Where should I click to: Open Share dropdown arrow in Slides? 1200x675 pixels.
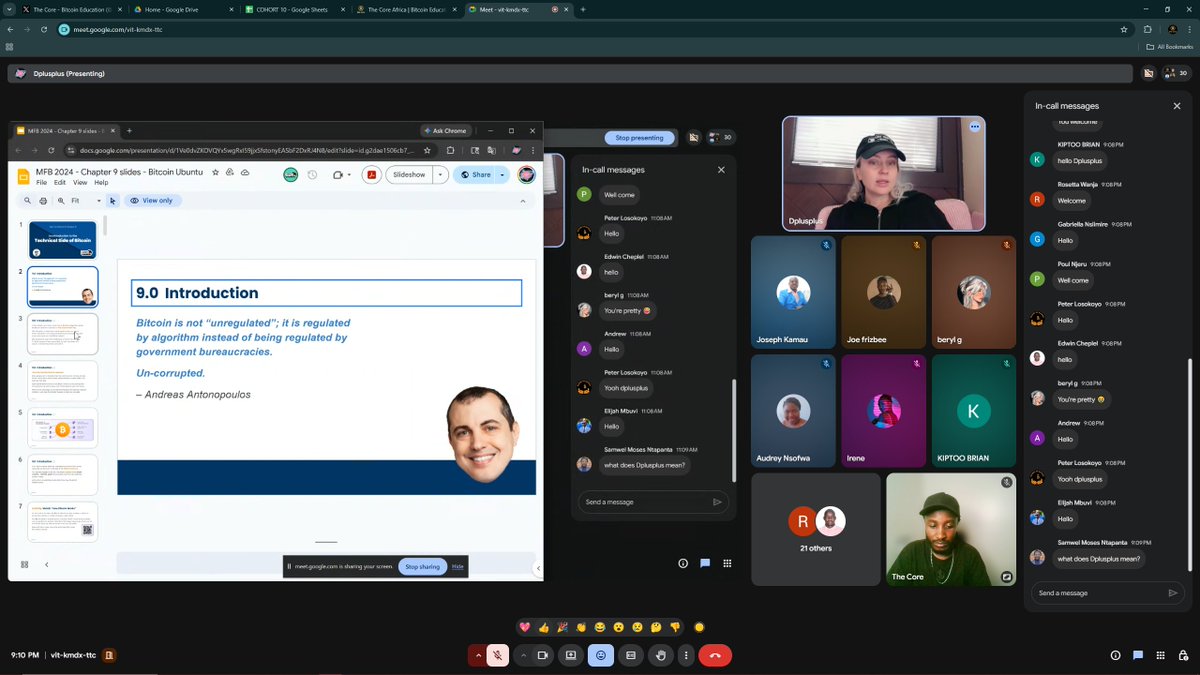tap(503, 174)
